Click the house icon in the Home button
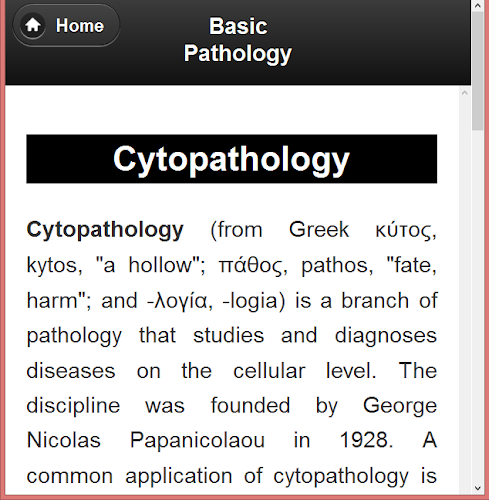The image size is (489, 500). click(33, 25)
